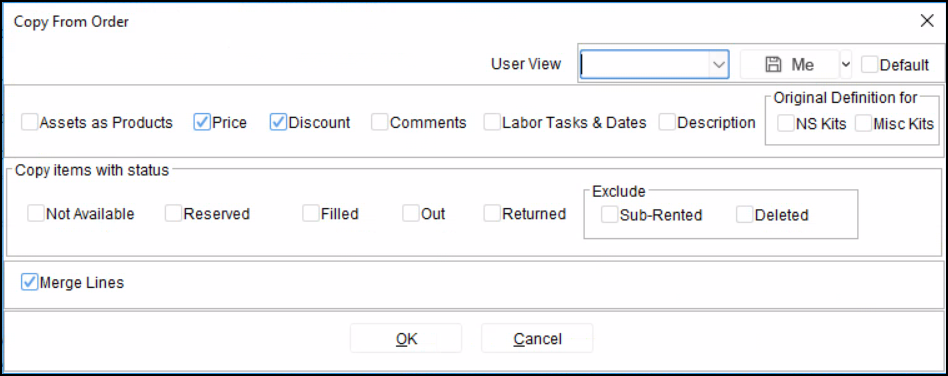Open the User View combo box dropdown
The image size is (948, 376).
click(718, 65)
